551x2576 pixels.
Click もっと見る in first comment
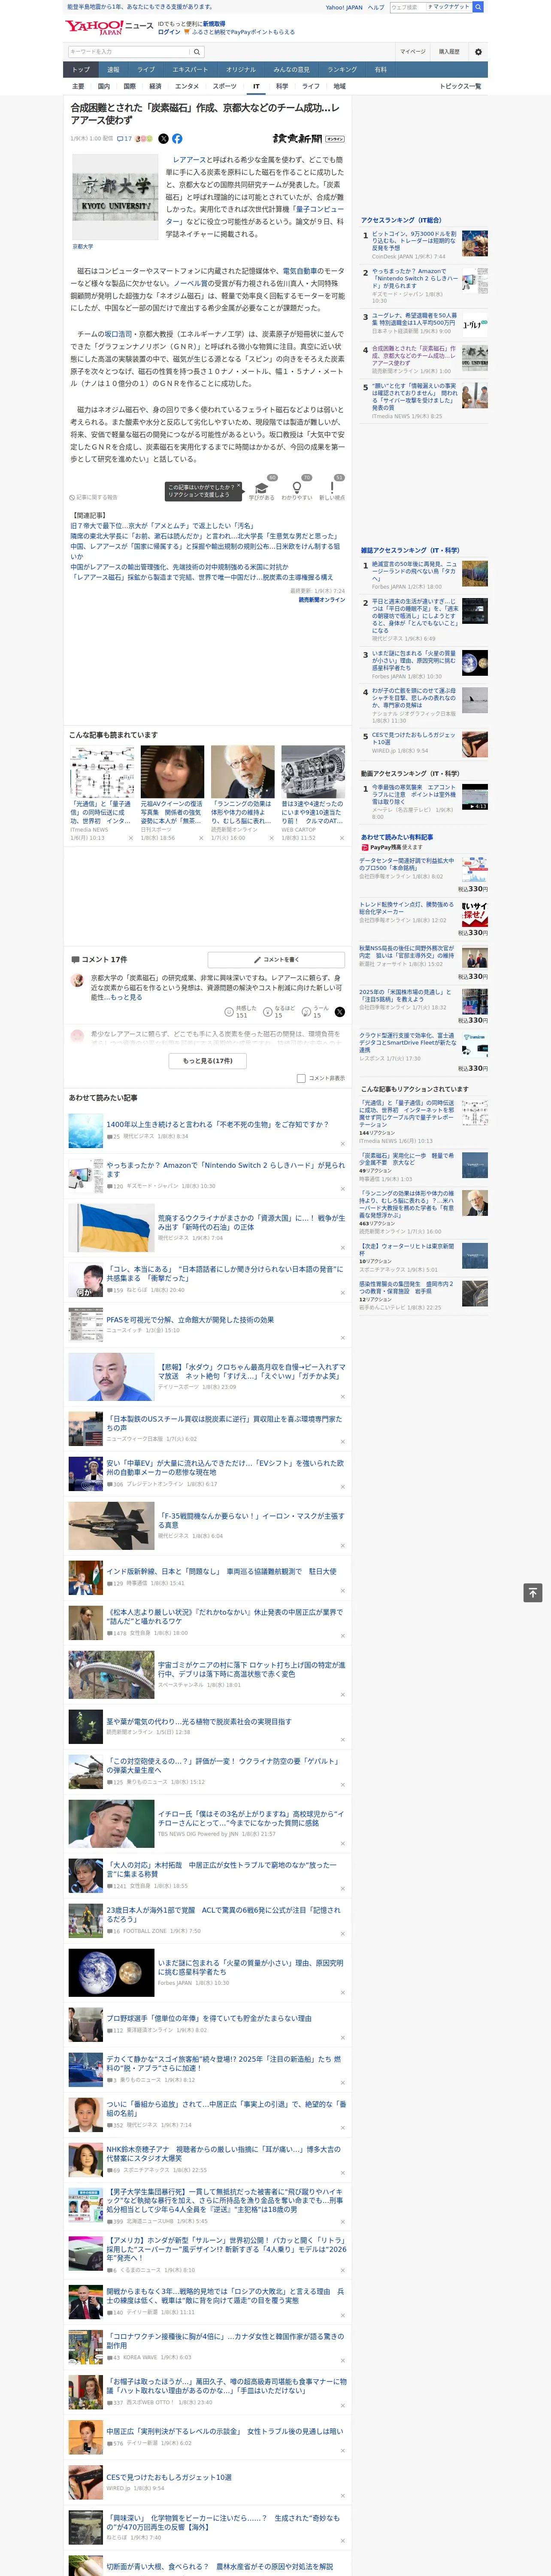(126, 997)
